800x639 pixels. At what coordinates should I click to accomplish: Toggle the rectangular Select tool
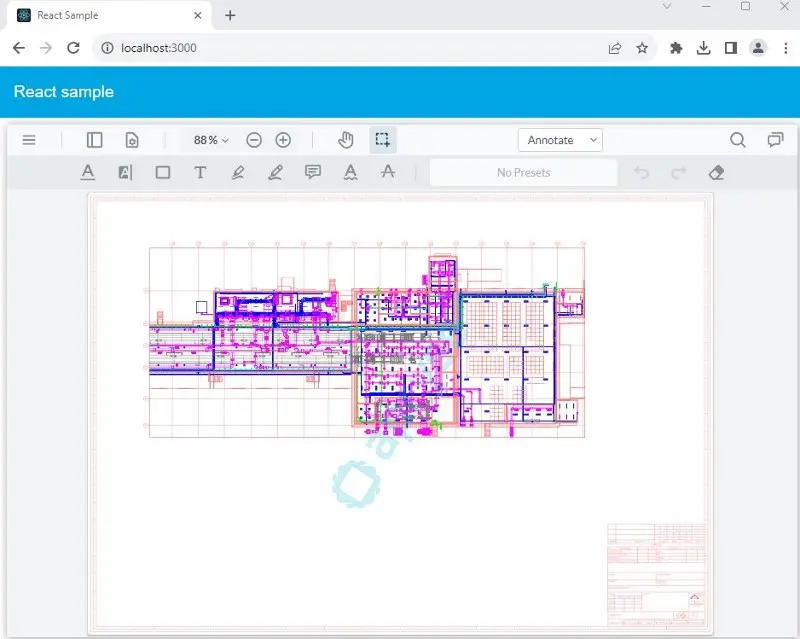pyautogui.click(x=383, y=140)
